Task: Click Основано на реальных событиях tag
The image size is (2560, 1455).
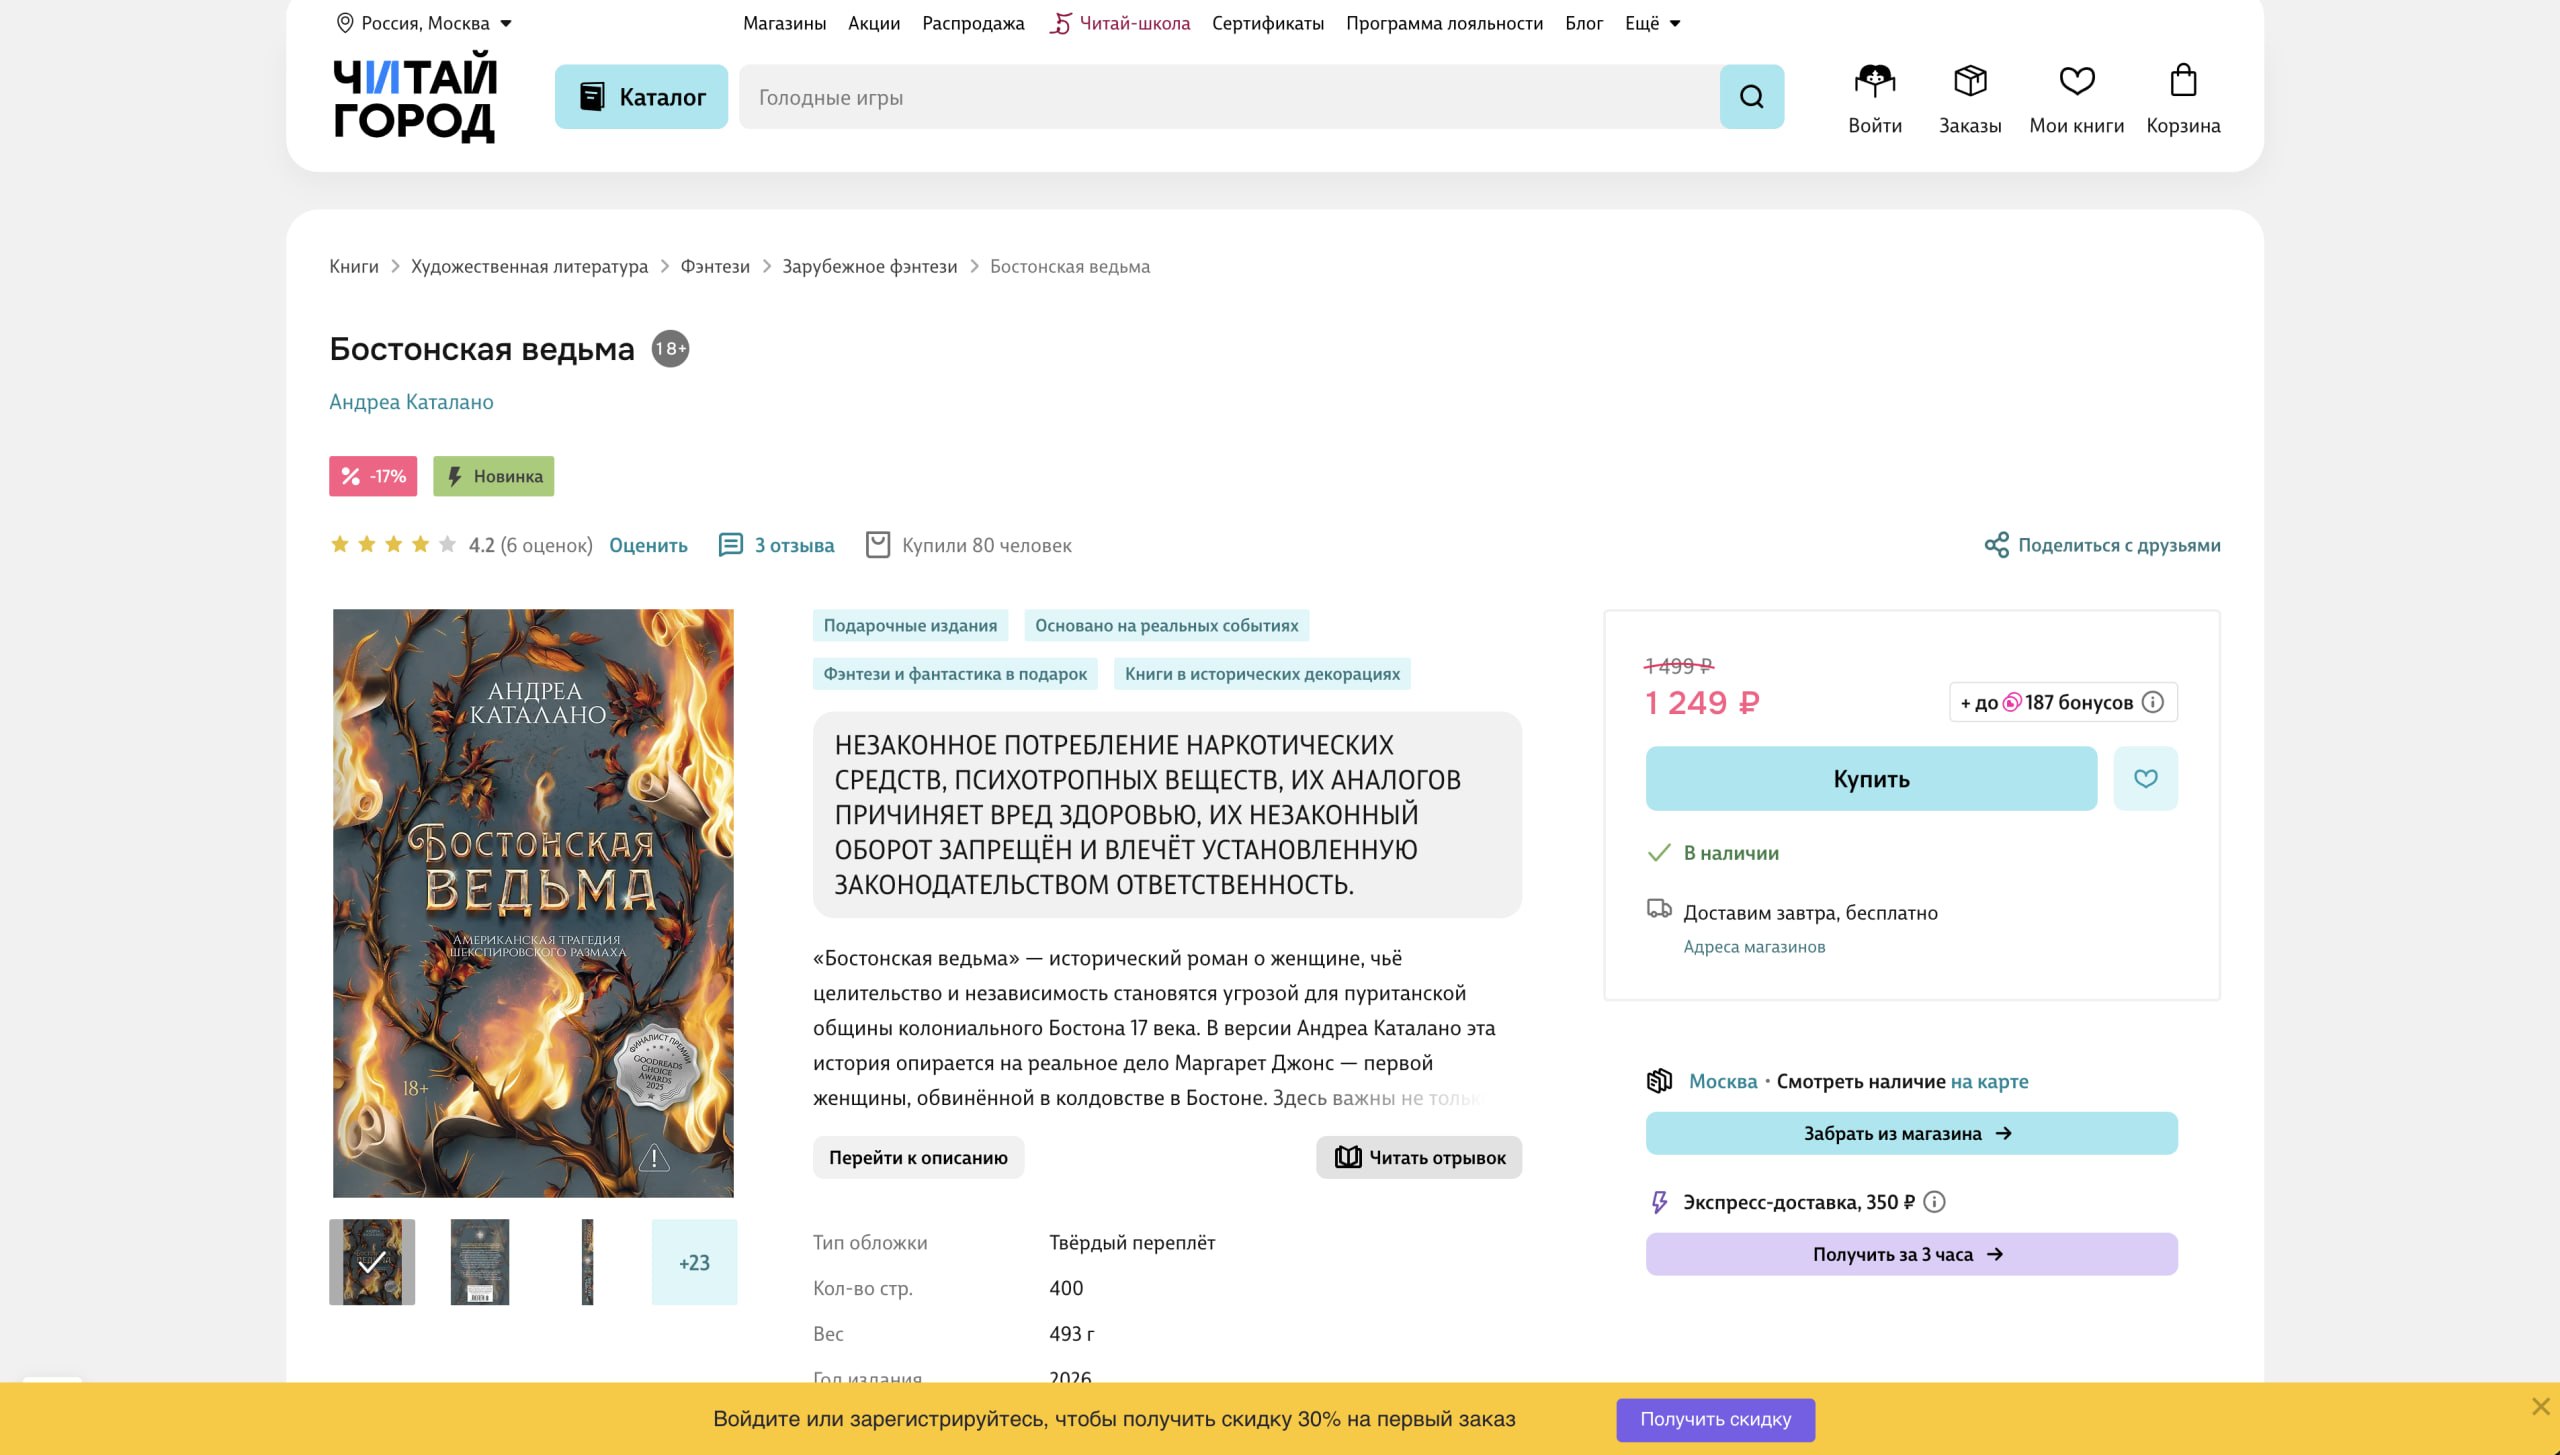Action: [x=1166, y=626]
